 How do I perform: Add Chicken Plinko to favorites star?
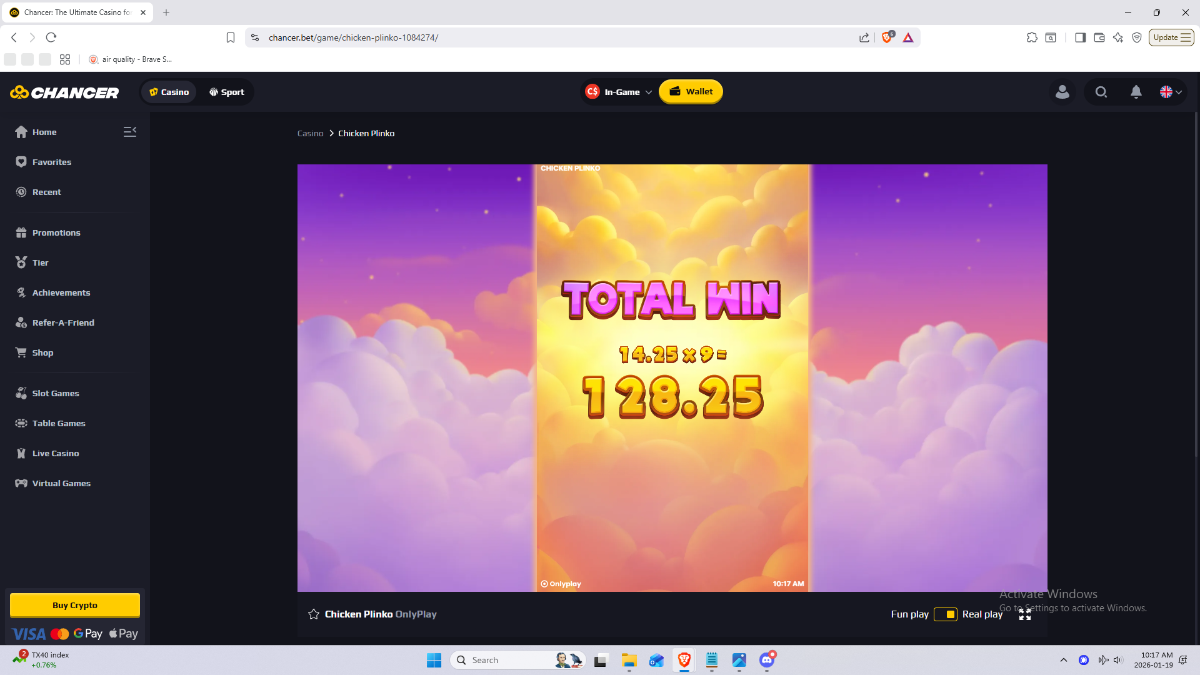[314, 614]
